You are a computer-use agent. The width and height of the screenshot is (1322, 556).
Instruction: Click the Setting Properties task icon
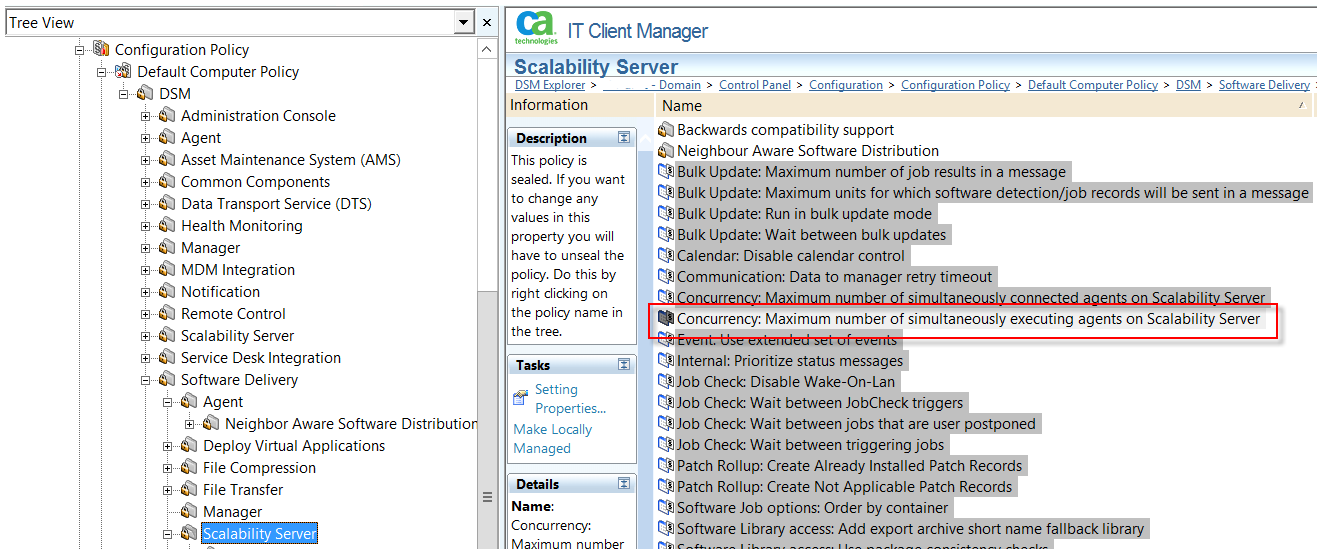(520, 398)
